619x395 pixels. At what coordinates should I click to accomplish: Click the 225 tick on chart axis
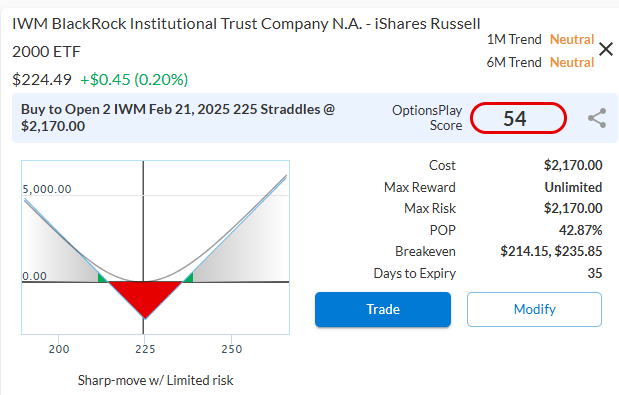[145, 349]
